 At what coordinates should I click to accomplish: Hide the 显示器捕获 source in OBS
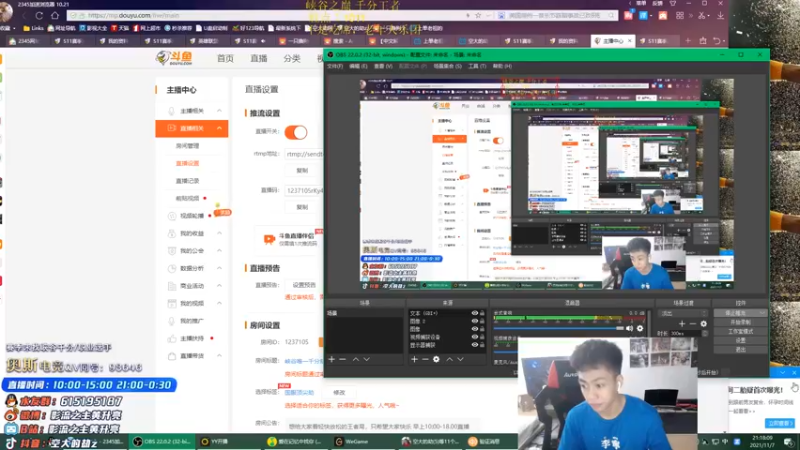(474, 345)
